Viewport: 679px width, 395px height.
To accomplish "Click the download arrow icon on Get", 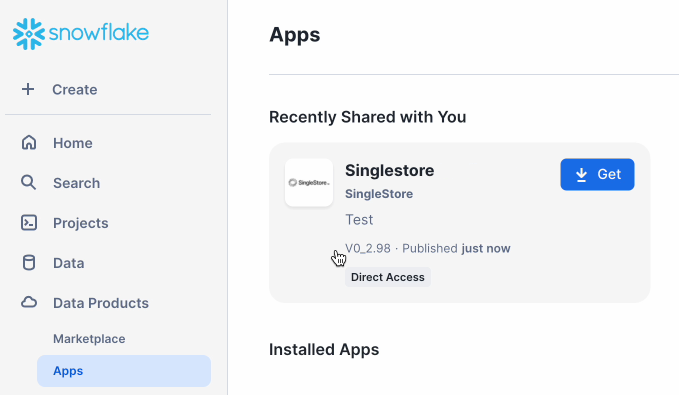I will (x=582, y=175).
